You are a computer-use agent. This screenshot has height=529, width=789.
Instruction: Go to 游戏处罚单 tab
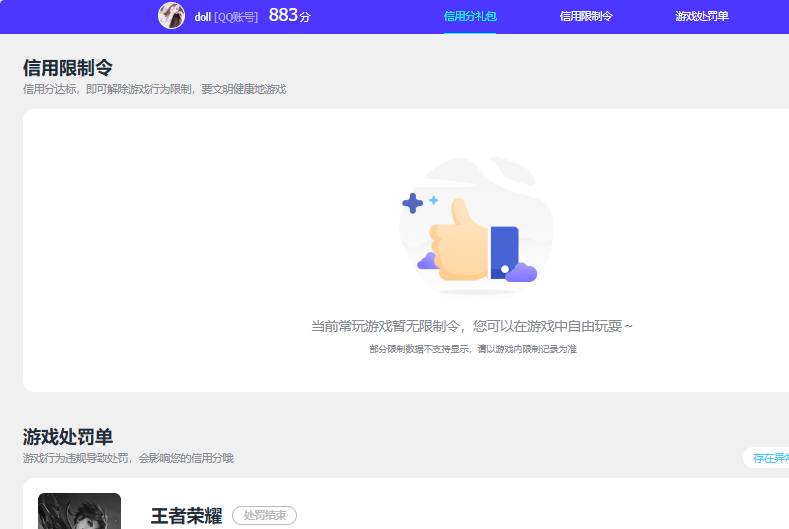click(x=701, y=16)
